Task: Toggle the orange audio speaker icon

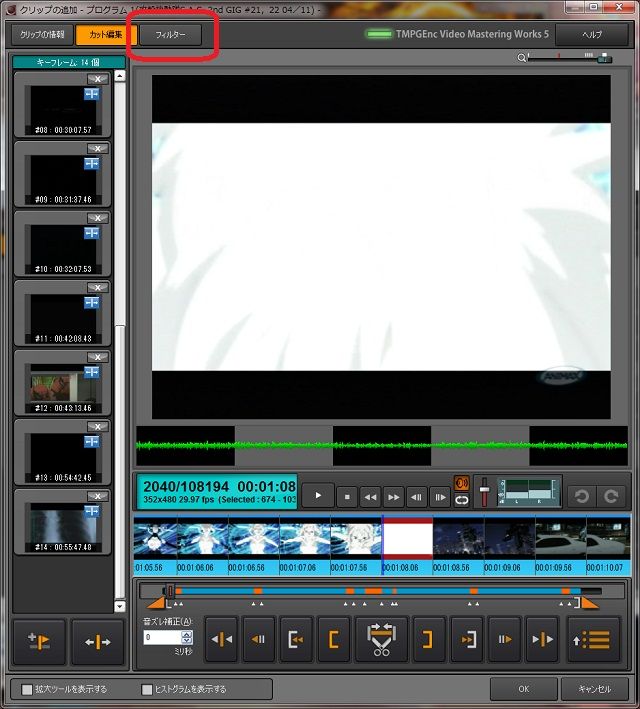Action: point(461,483)
